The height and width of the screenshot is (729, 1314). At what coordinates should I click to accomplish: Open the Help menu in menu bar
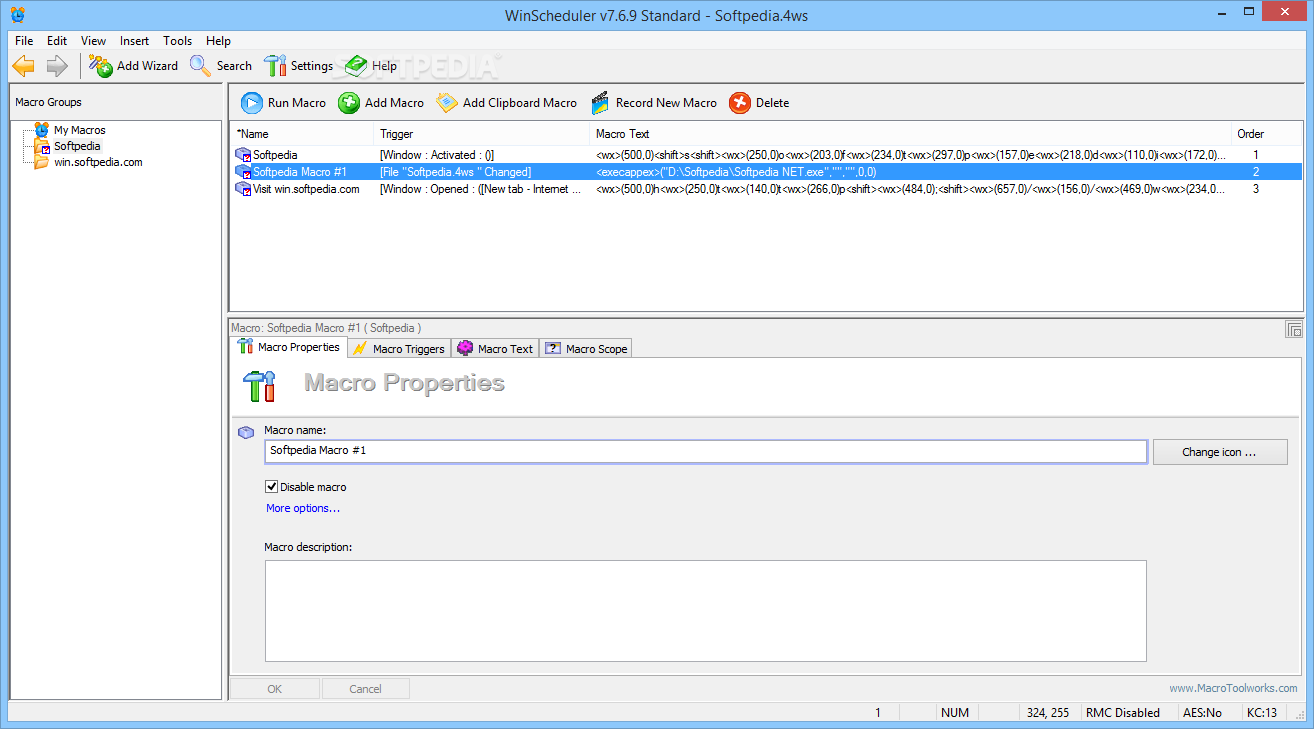[218, 41]
